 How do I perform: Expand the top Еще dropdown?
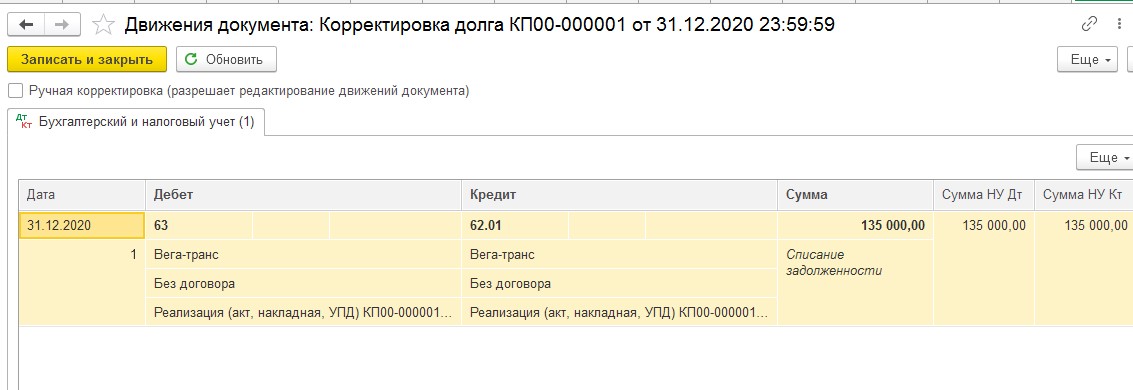(1087, 59)
